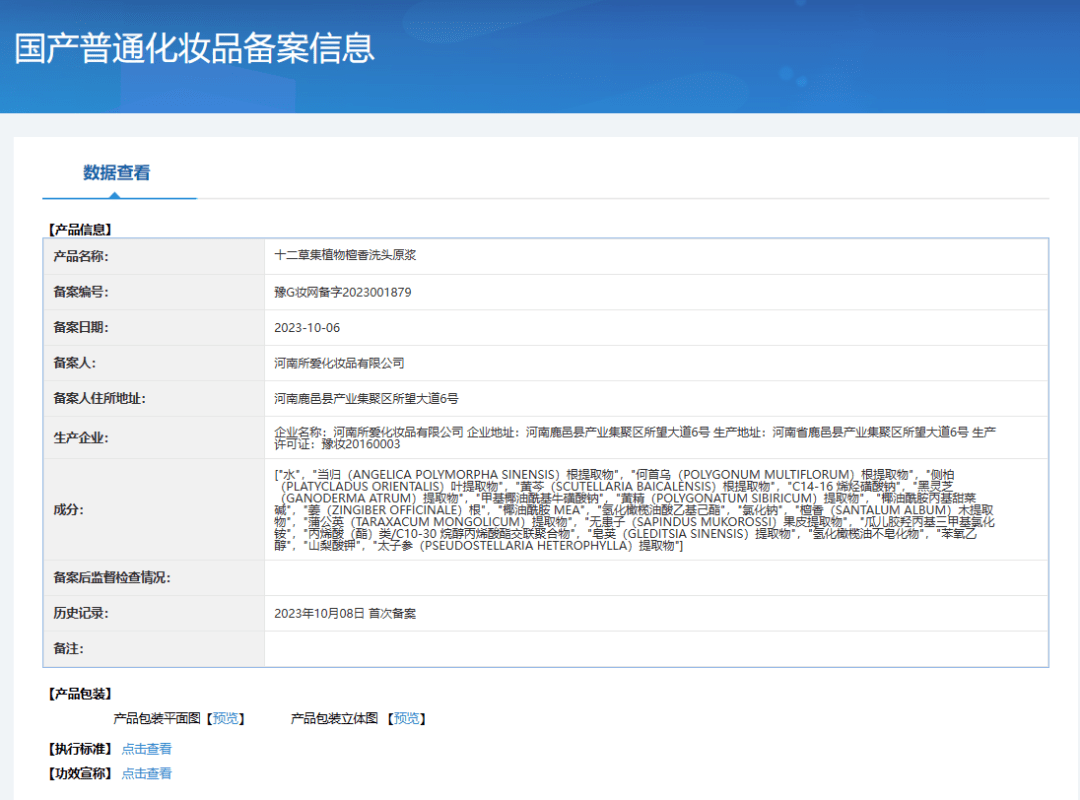Click the 备案日期 row label
This screenshot has width=1080, height=800.
coord(81,327)
